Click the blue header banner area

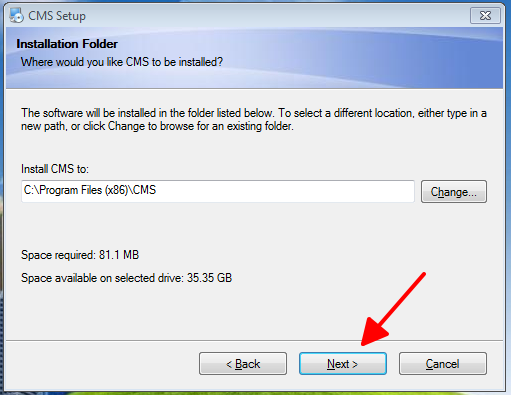[x=254, y=58]
